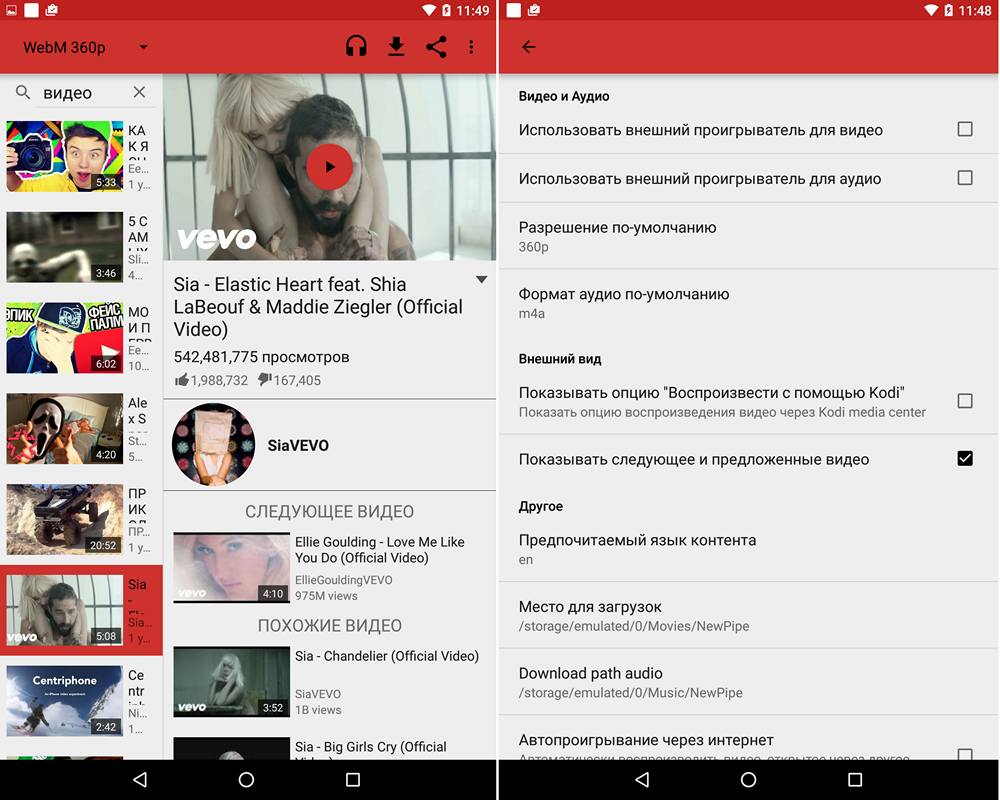1000x800 pixels.
Task: Tap the 11:49 clock in status bar
Action: pos(473,10)
